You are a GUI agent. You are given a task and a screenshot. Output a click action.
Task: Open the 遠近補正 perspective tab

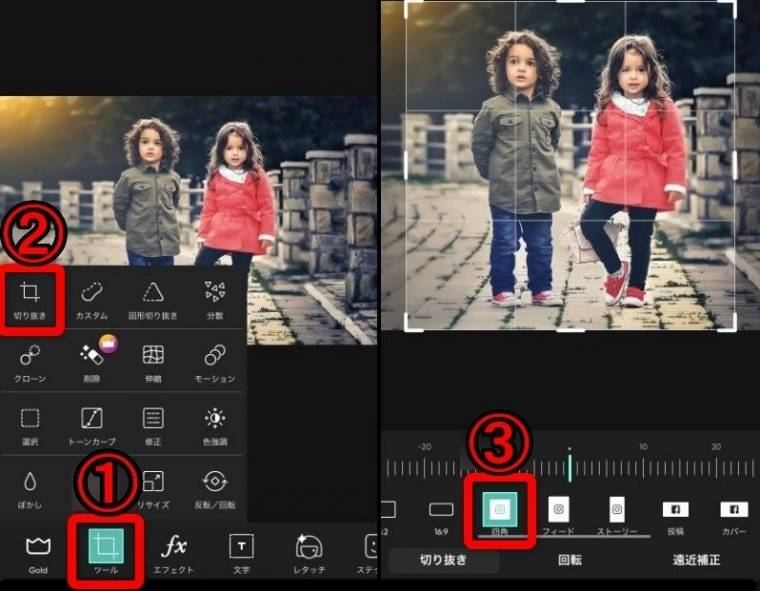[697, 560]
